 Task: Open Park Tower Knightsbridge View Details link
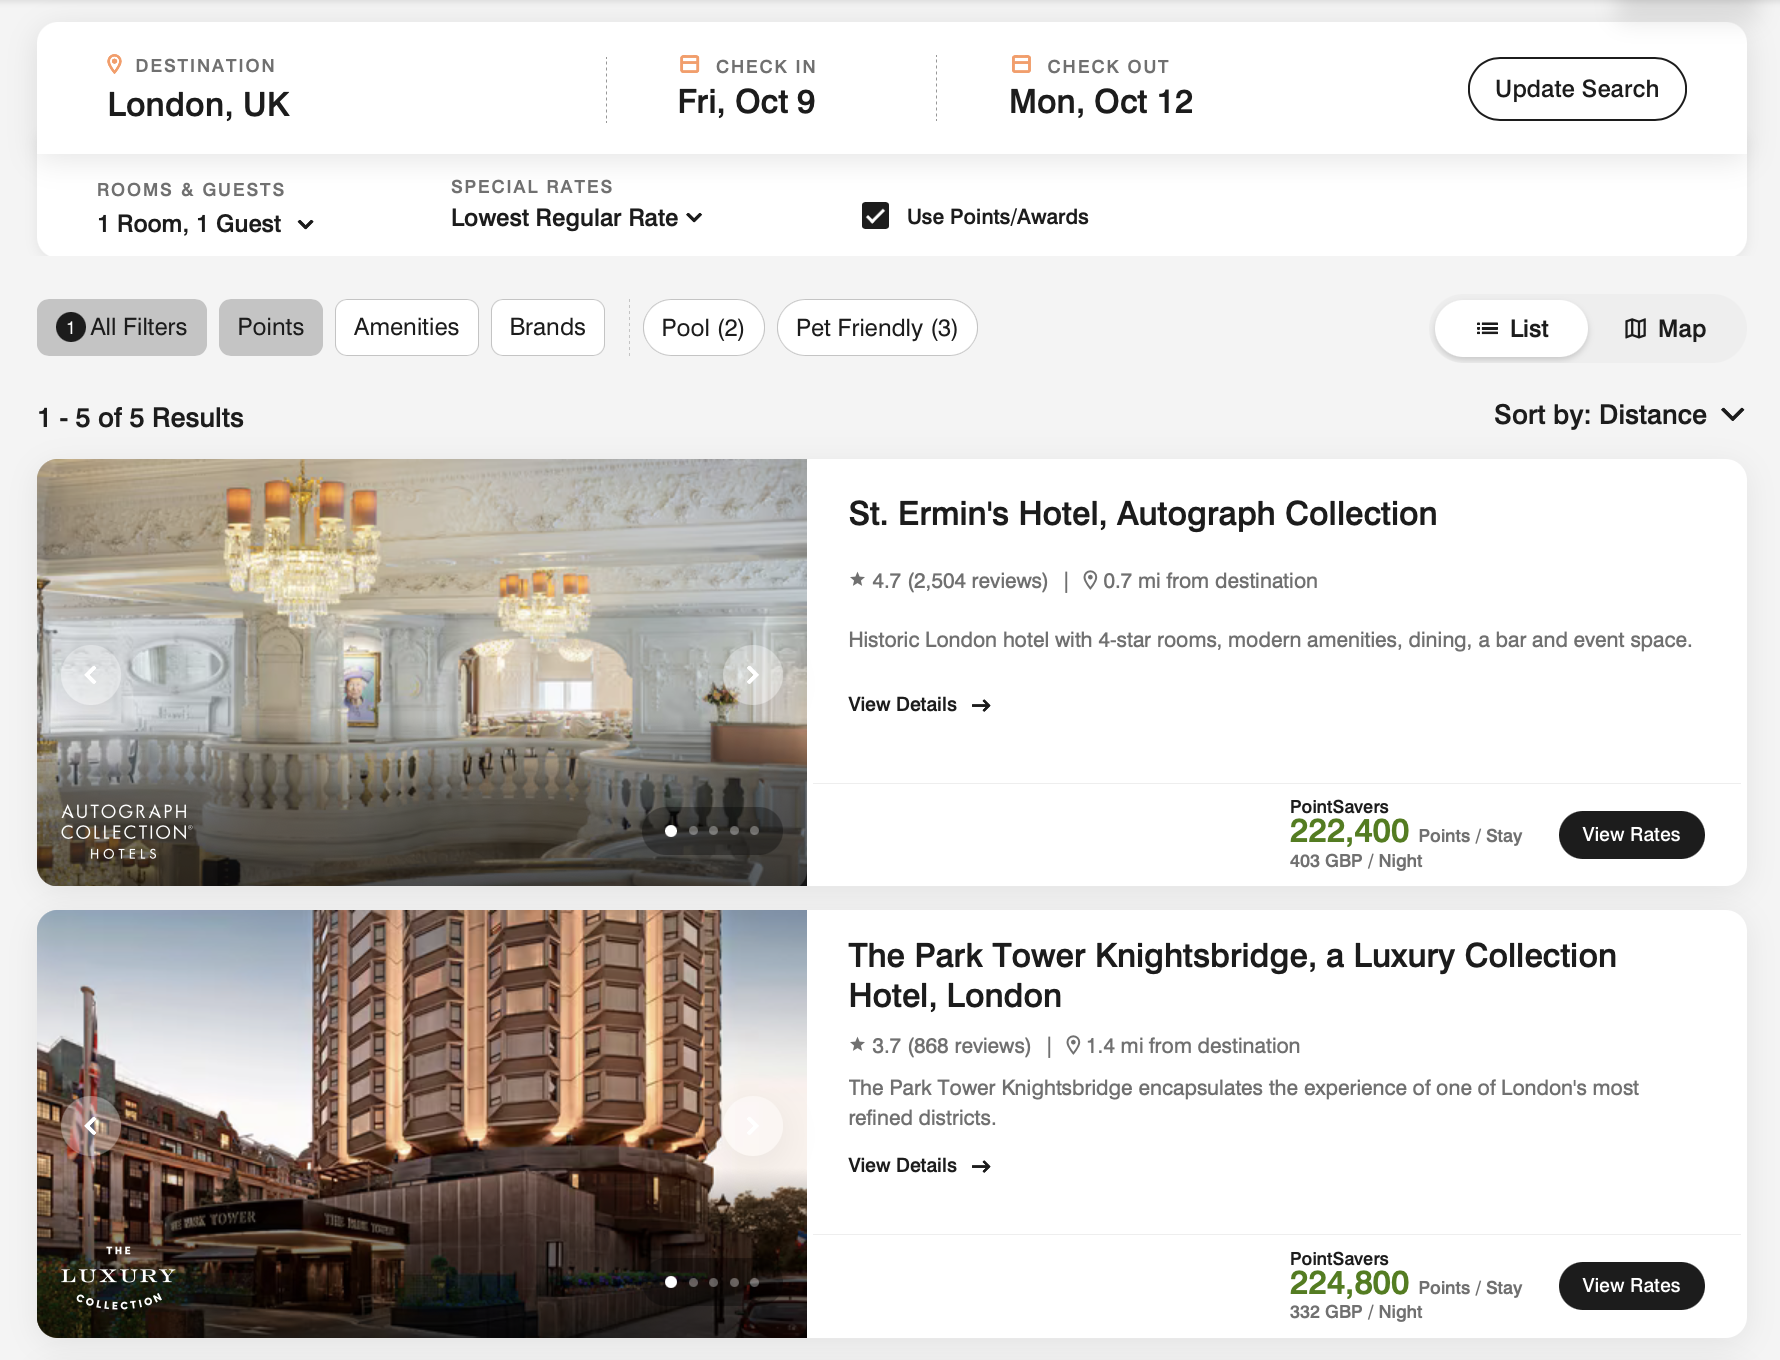click(x=920, y=1166)
